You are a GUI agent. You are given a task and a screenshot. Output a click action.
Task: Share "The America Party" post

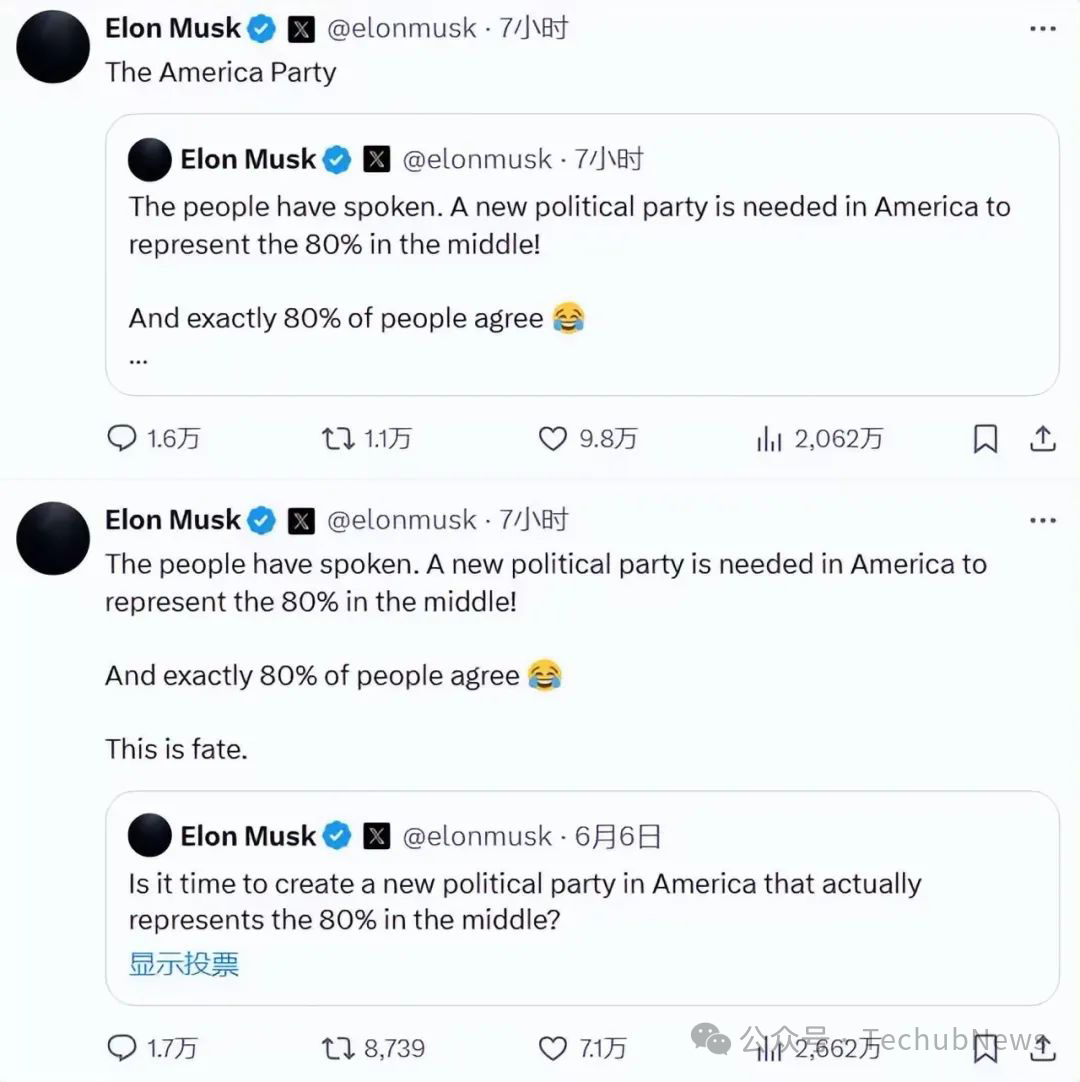coord(1042,439)
